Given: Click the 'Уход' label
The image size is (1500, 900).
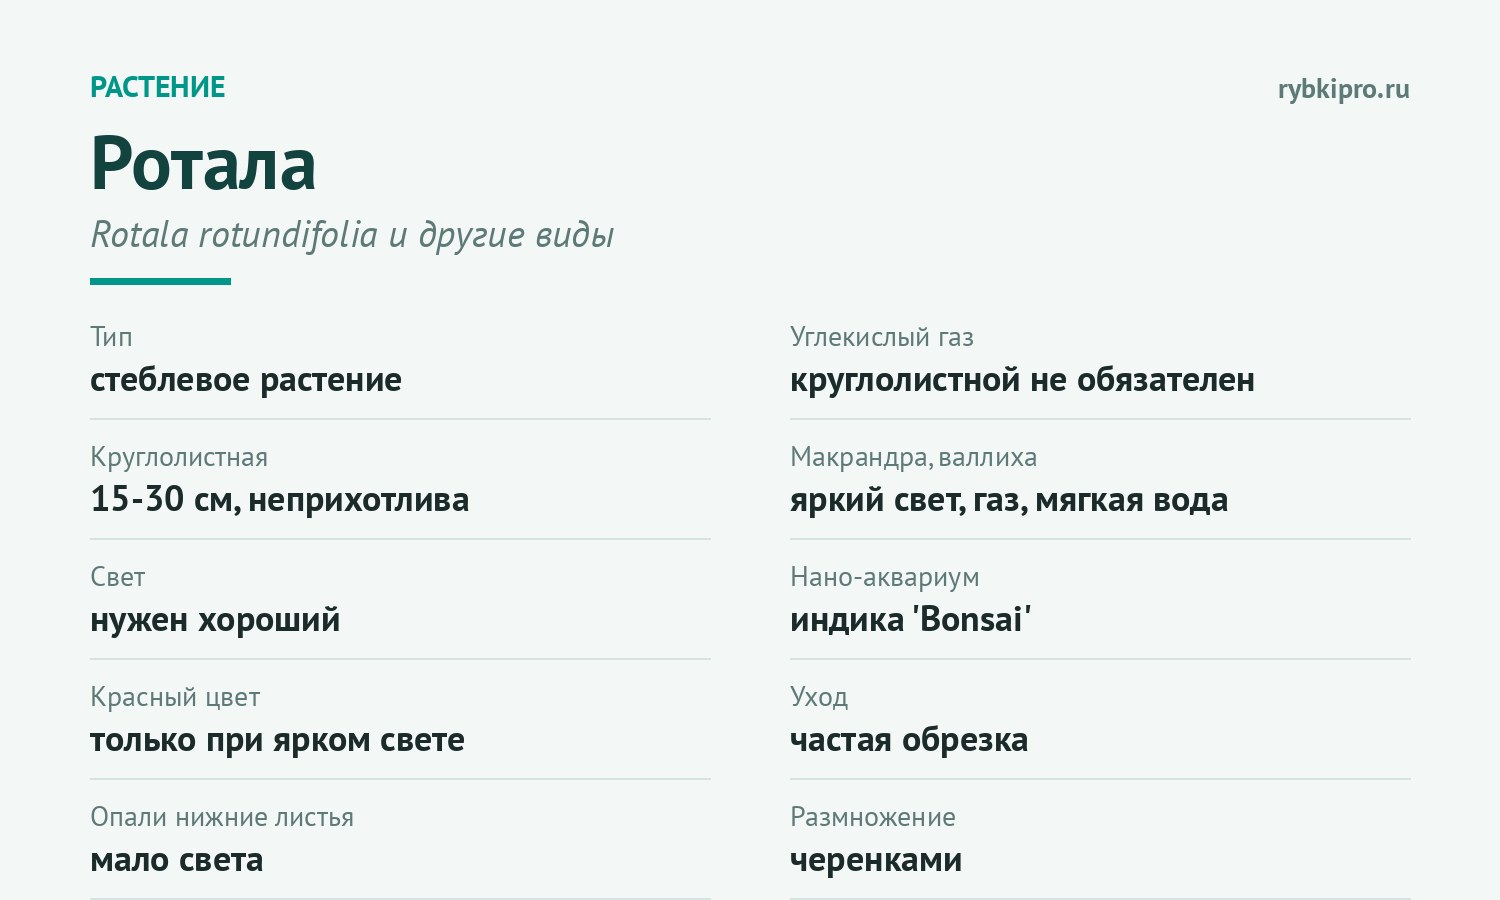Looking at the screenshot, I should (x=819, y=697).
